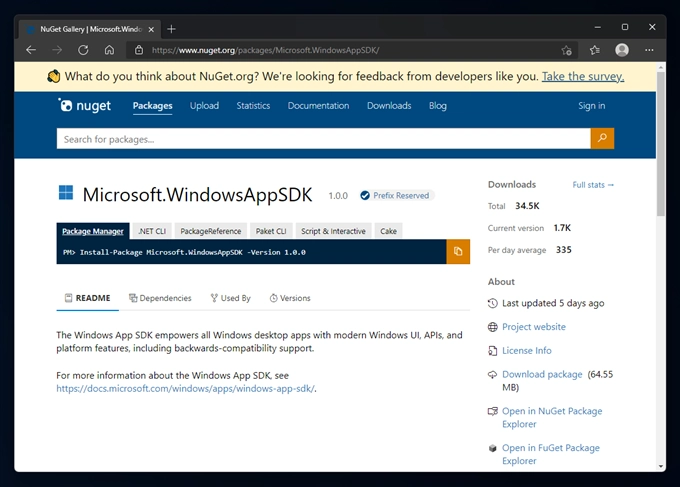680x487 pixels.
Task: Select the Paket CLI tab
Action: (x=271, y=231)
